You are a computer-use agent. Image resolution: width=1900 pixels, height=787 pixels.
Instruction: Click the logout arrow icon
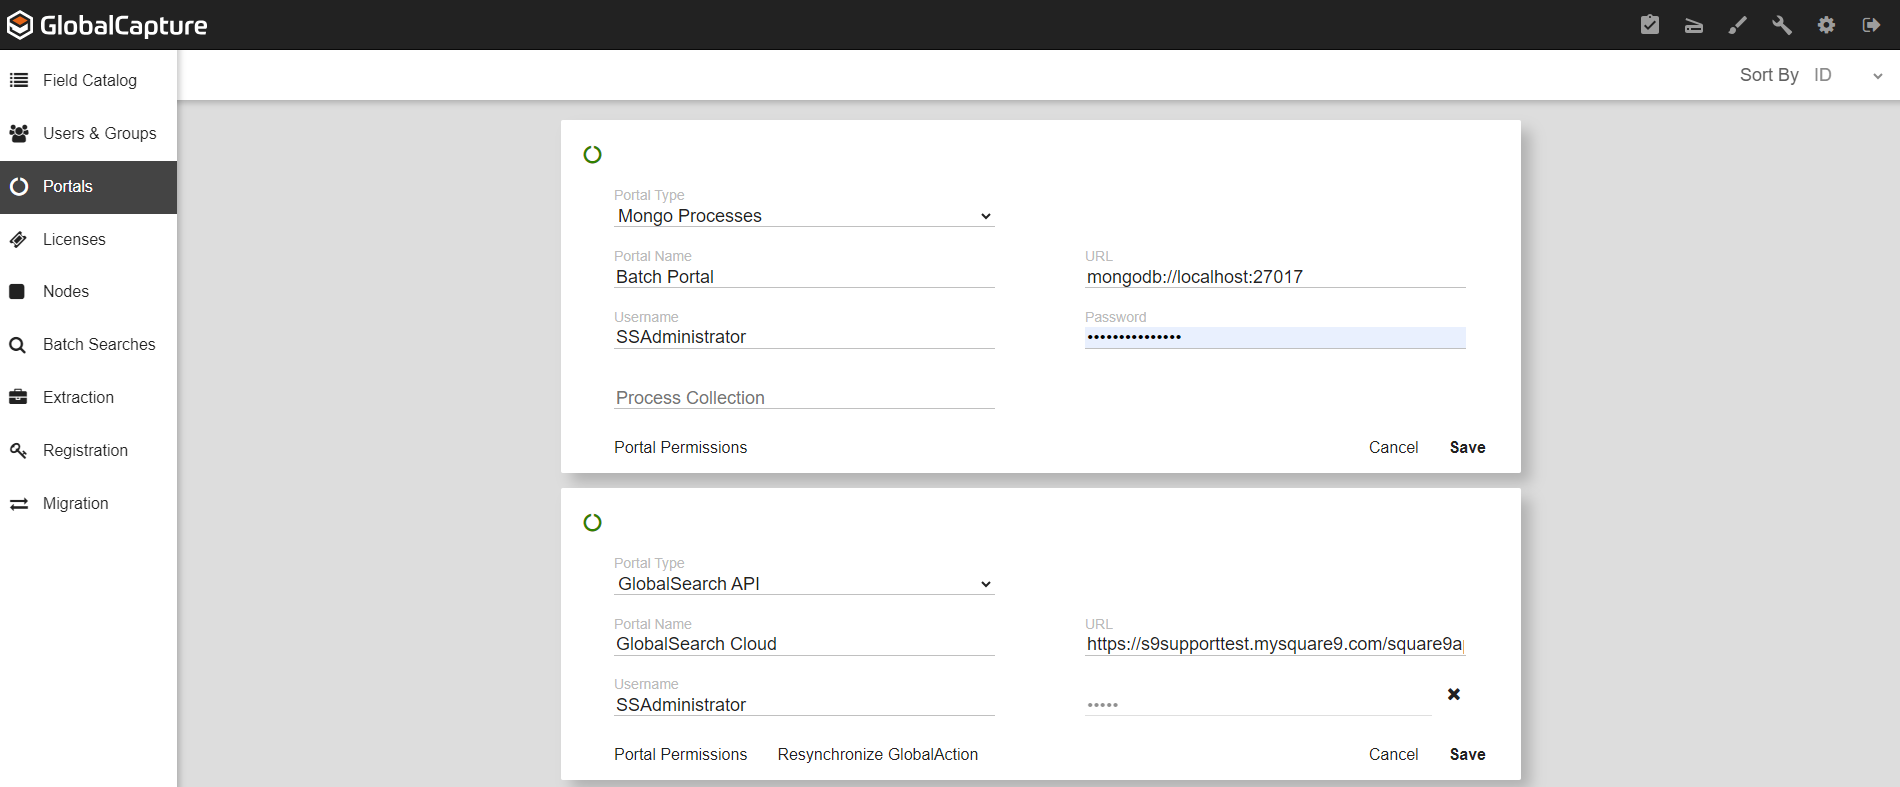tap(1871, 25)
